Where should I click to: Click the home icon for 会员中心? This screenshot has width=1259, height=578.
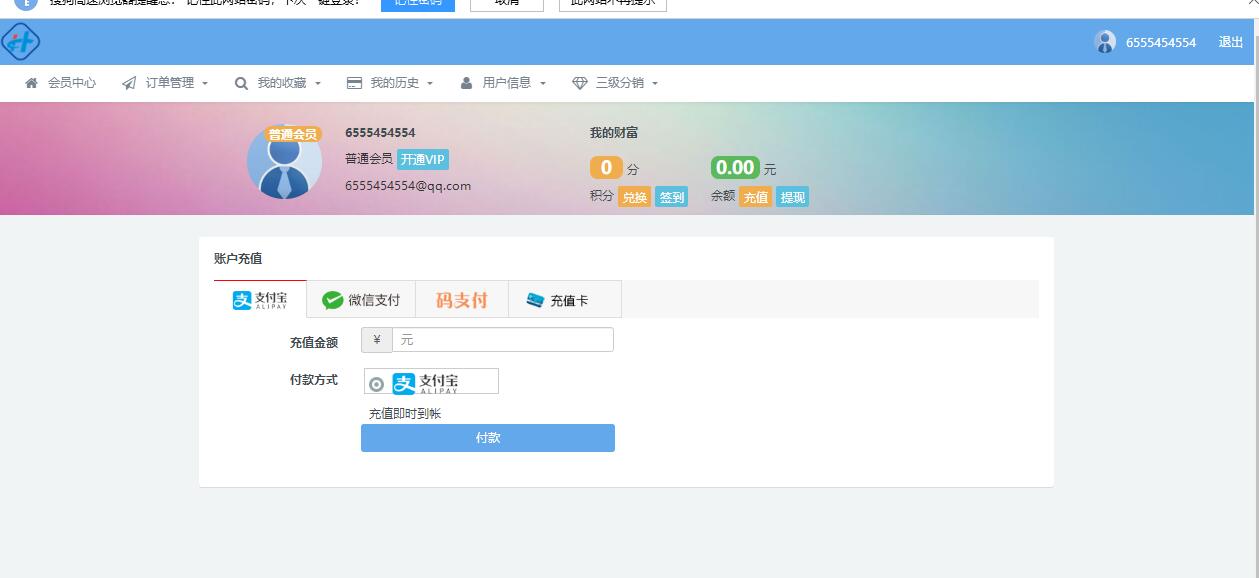(x=32, y=83)
